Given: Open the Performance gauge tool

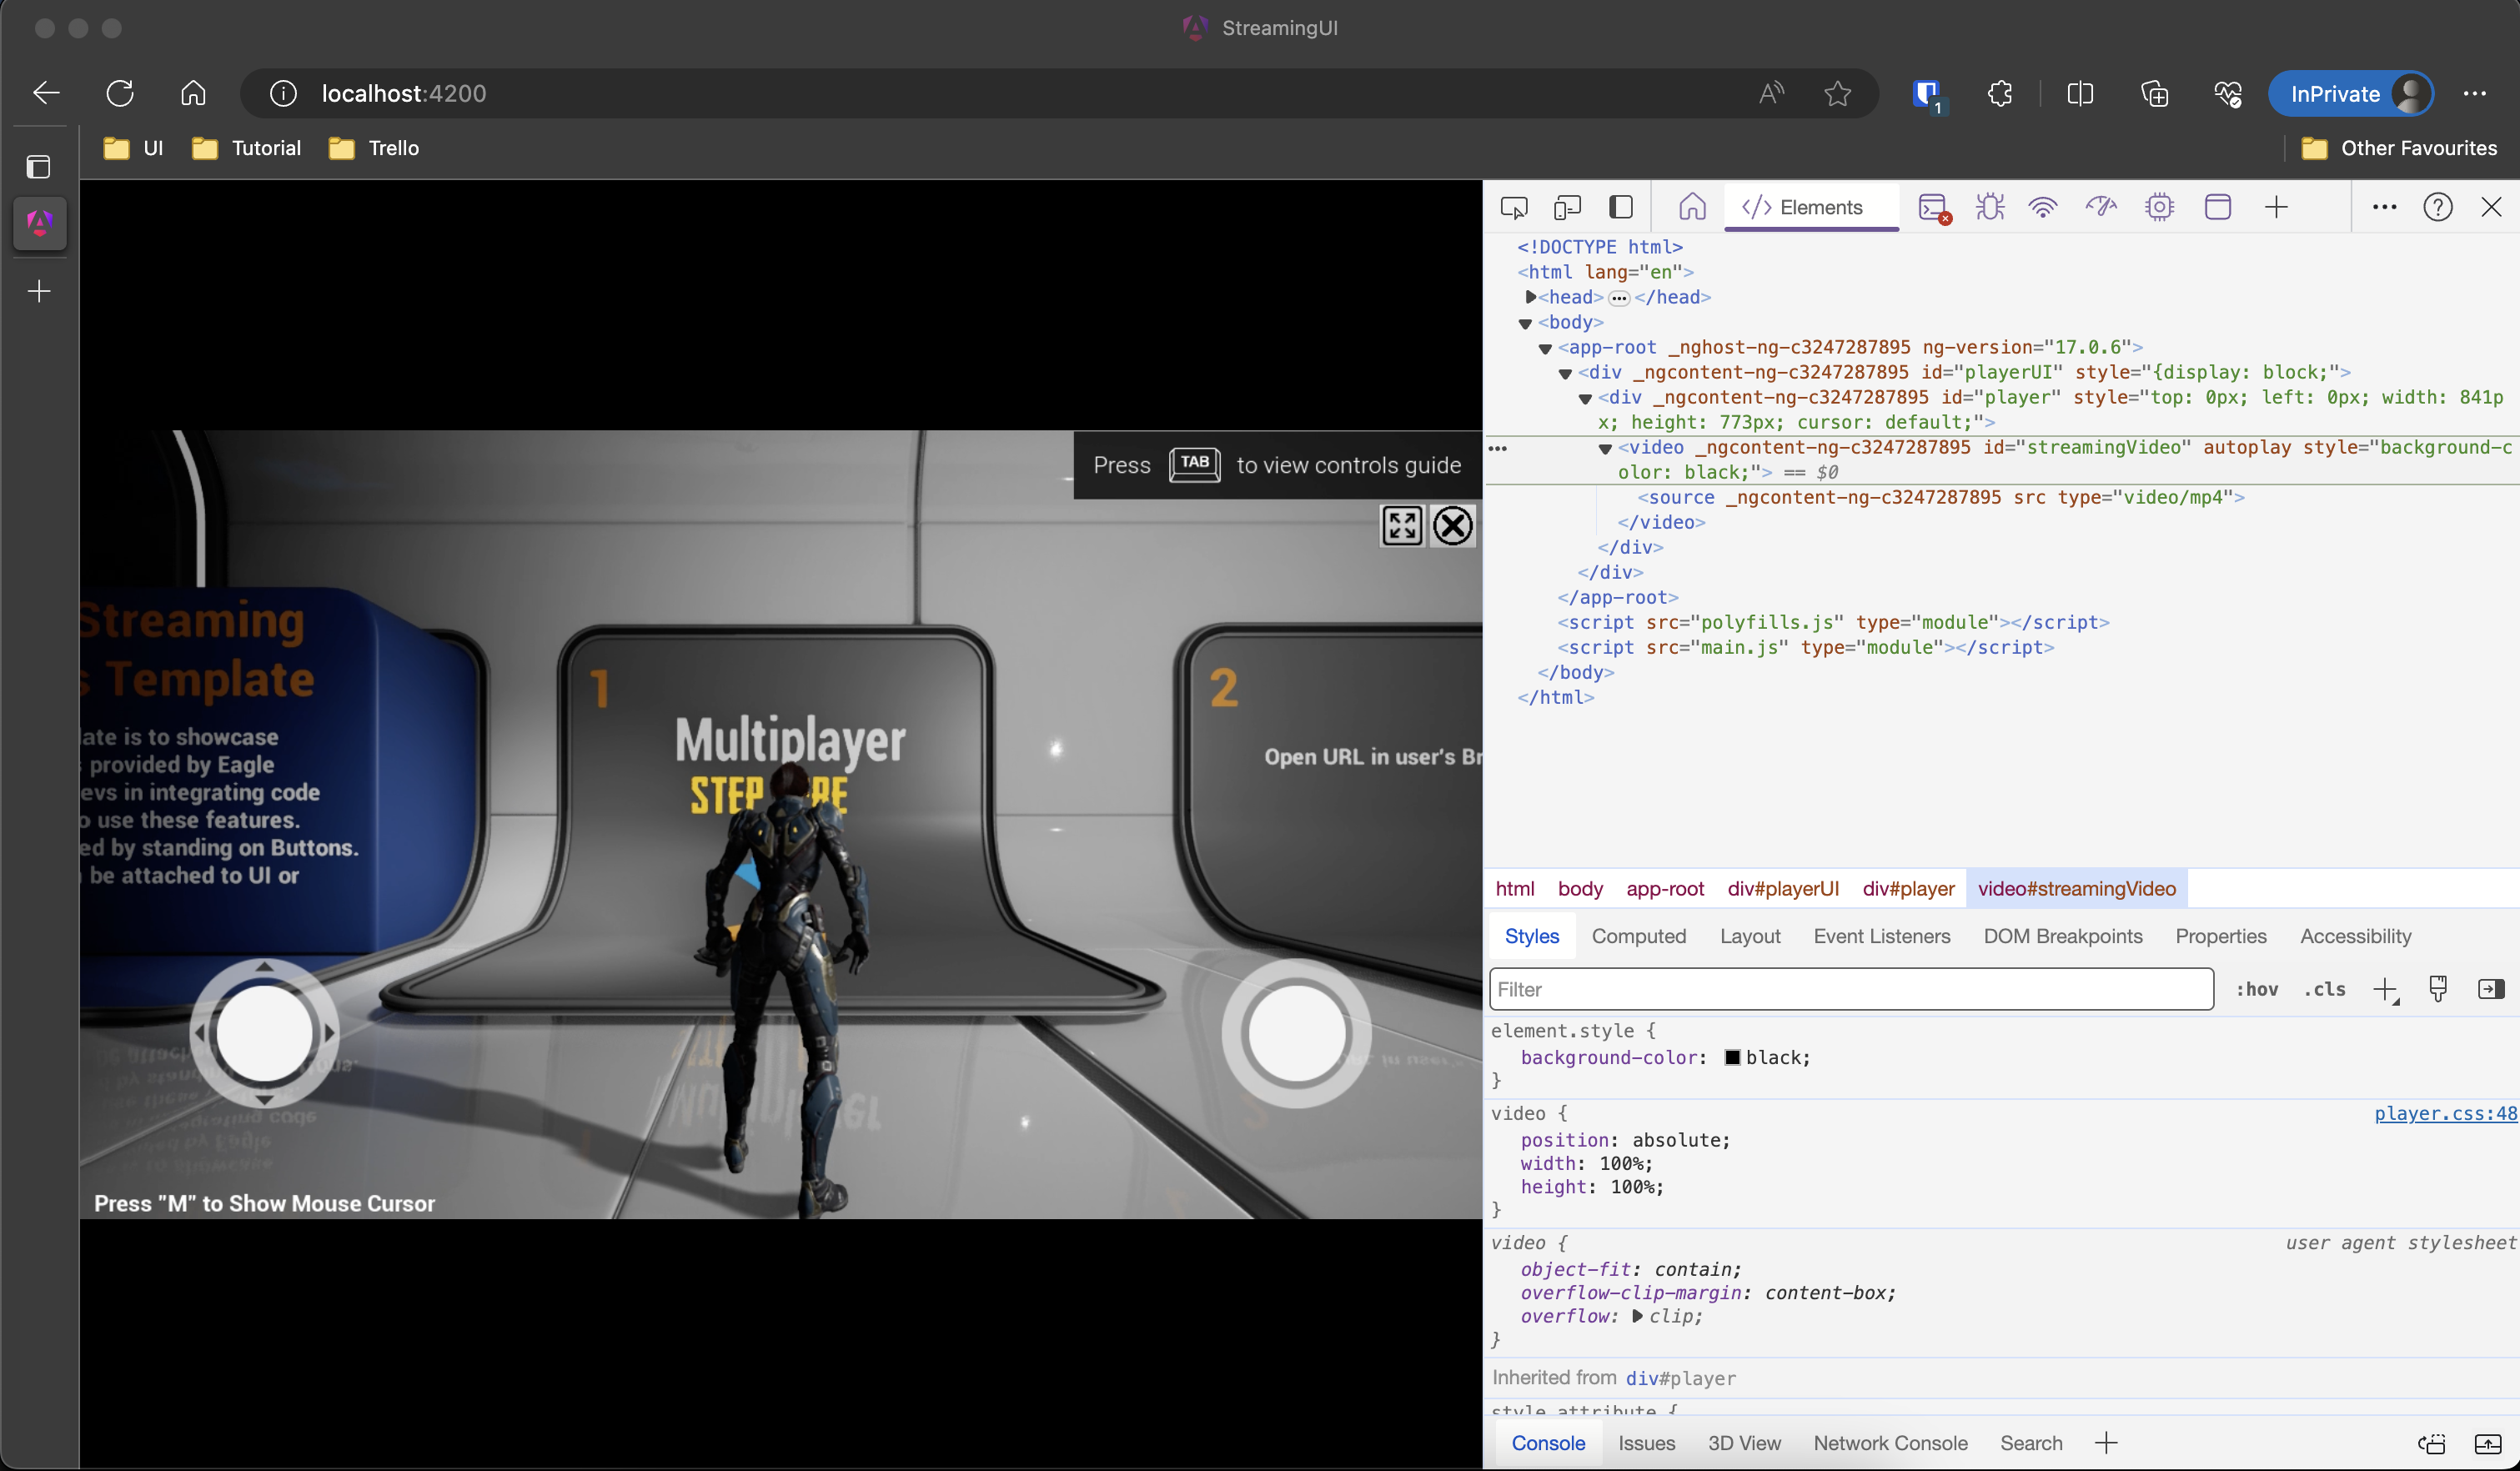Looking at the screenshot, I should [2101, 207].
